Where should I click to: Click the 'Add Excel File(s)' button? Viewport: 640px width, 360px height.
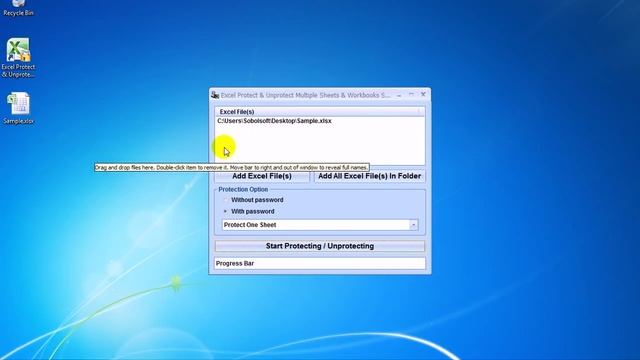(x=262, y=176)
